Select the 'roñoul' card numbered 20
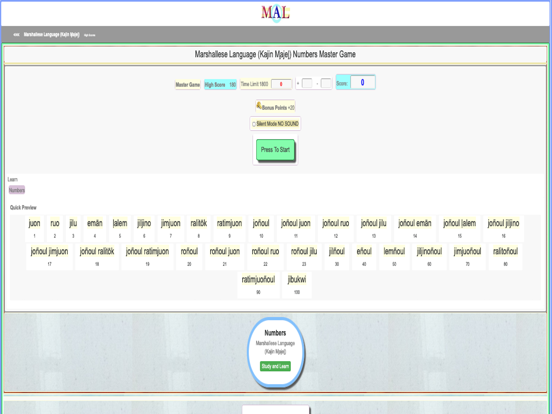Viewport: 552px width, 414px height. (189, 257)
